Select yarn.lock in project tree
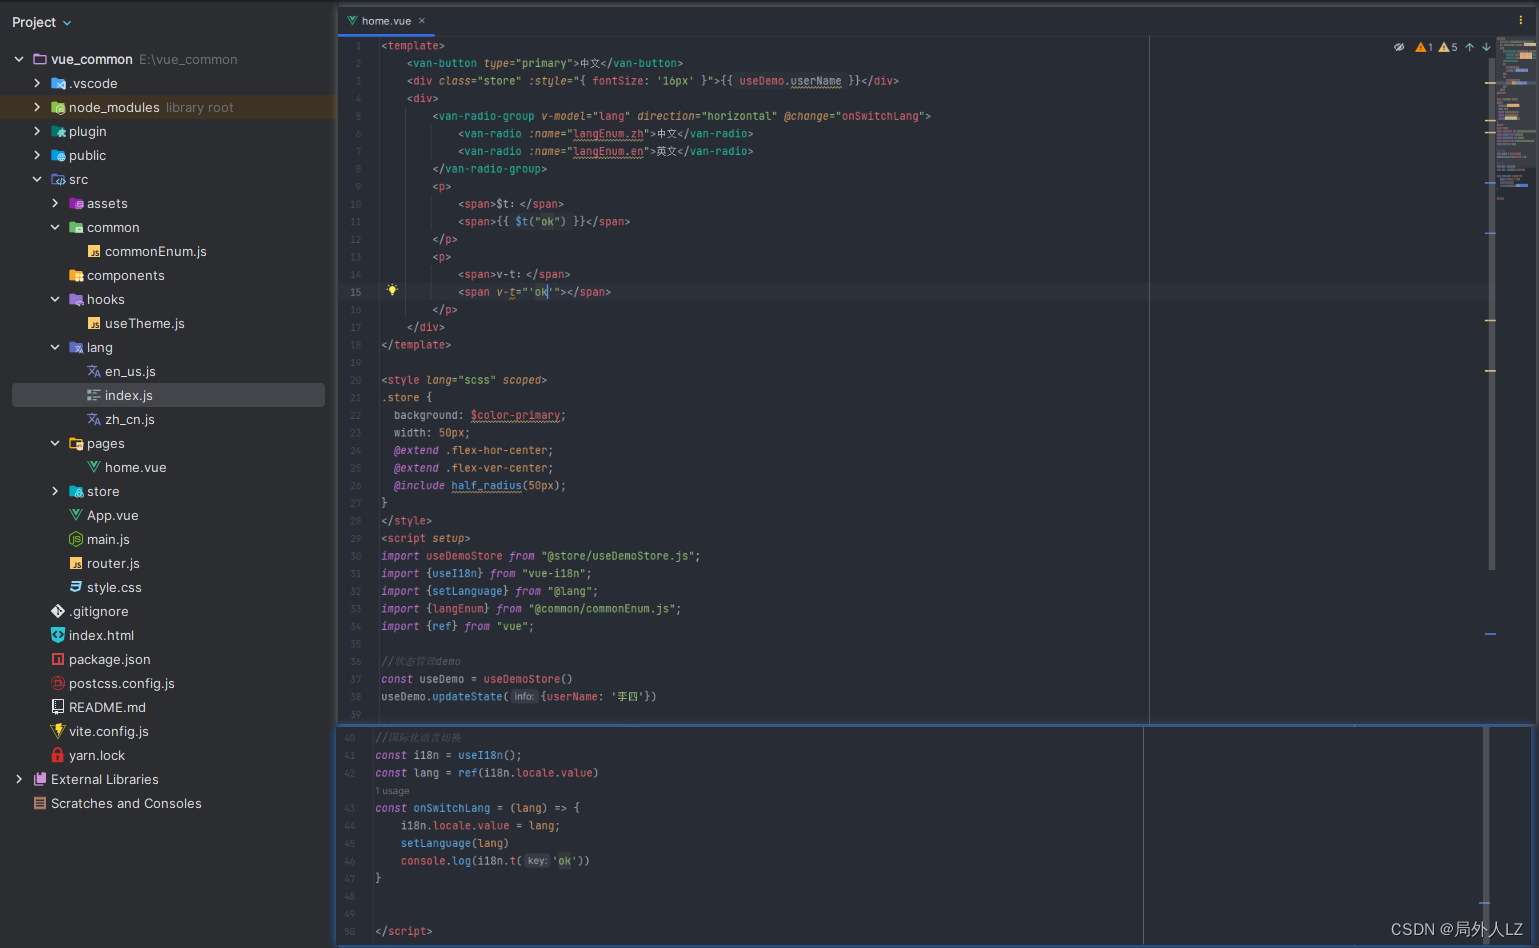This screenshot has width=1539, height=948. (x=97, y=755)
